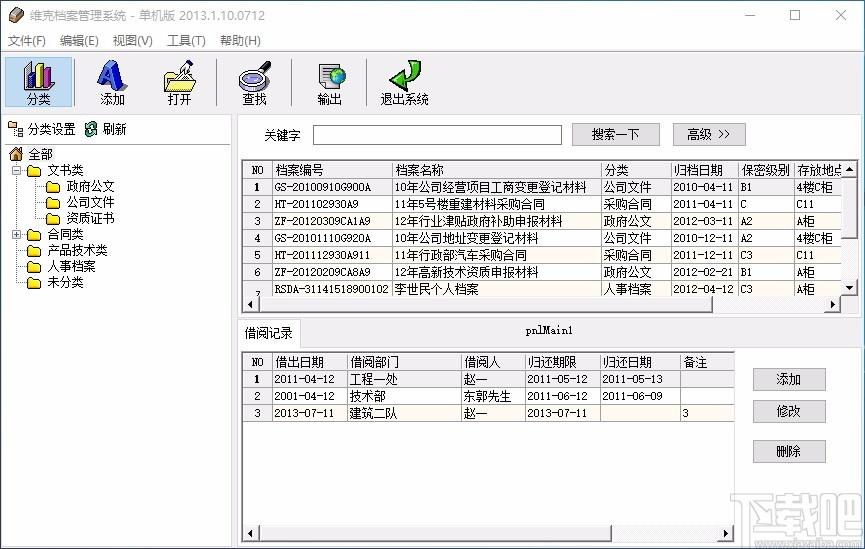Select the 政府公文 folder
Image resolution: width=865 pixels, height=549 pixels.
(x=79, y=186)
